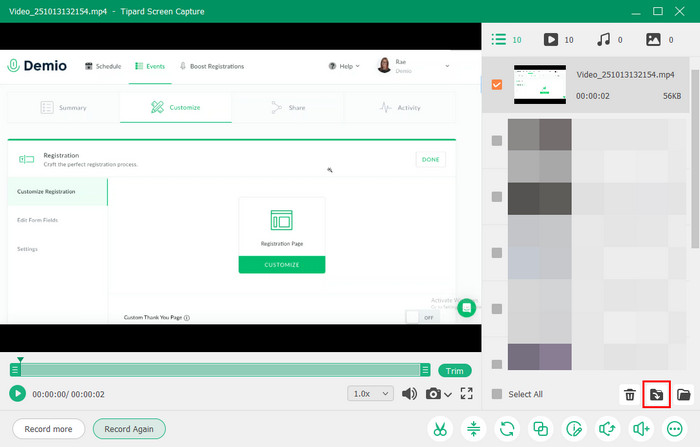Check the Select All checkbox
The height and width of the screenshot is (447, 700).
coord(497,394)
